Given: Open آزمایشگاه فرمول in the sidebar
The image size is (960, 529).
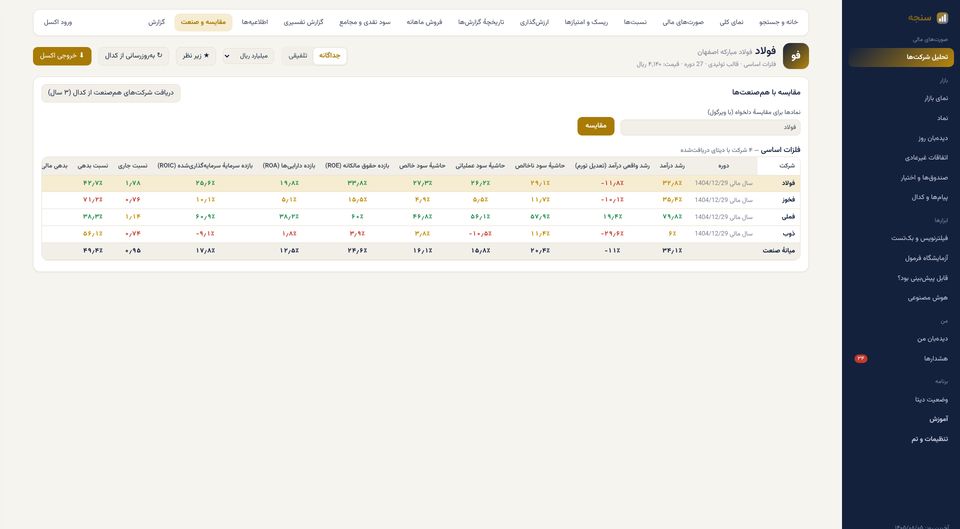Looking at the screenshot, I should [x=901, y=258].
